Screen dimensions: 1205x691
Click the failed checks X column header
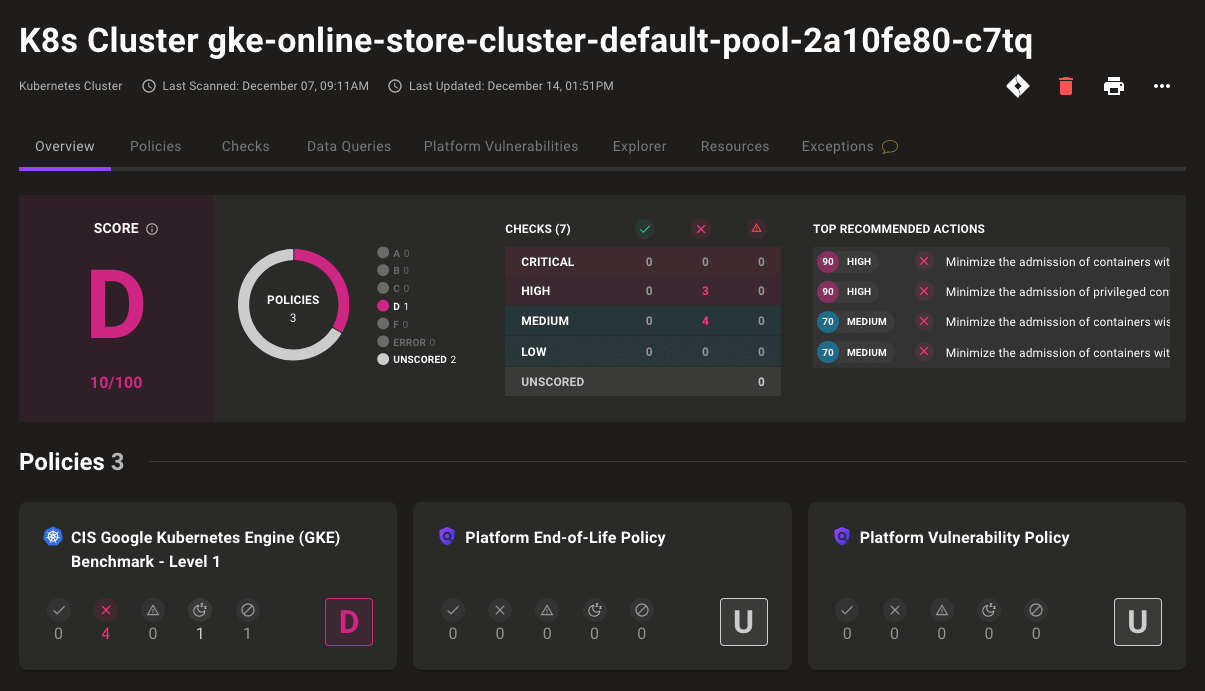[x=700, y=229]
